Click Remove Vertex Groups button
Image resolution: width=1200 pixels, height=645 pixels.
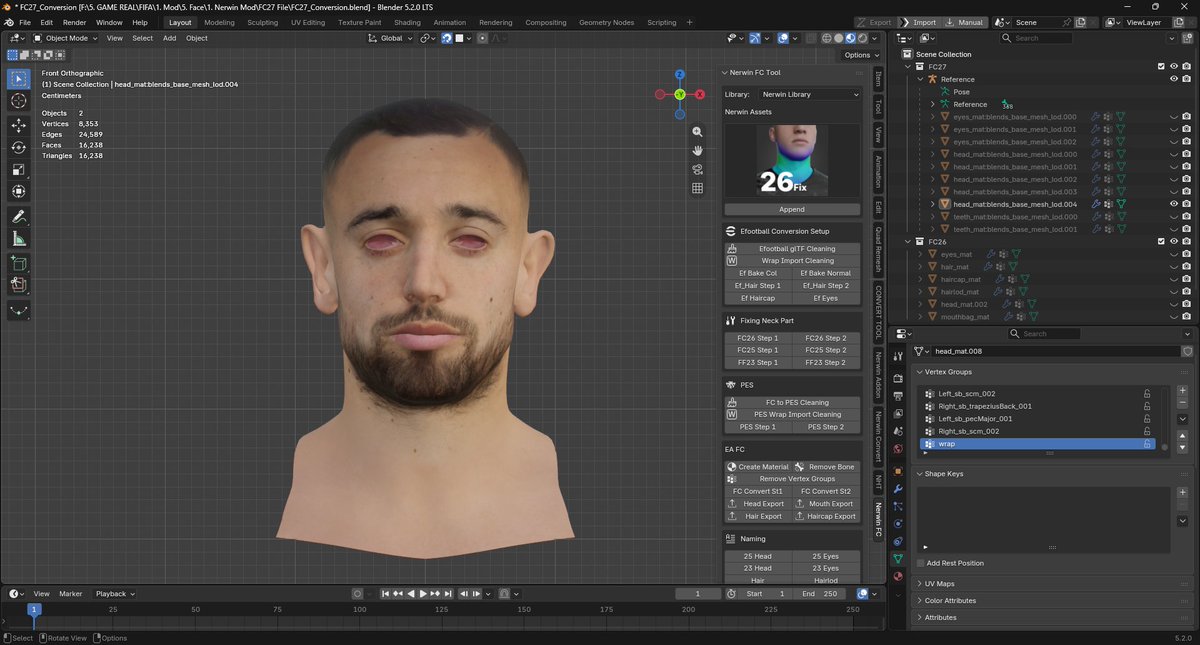(792, 479)
